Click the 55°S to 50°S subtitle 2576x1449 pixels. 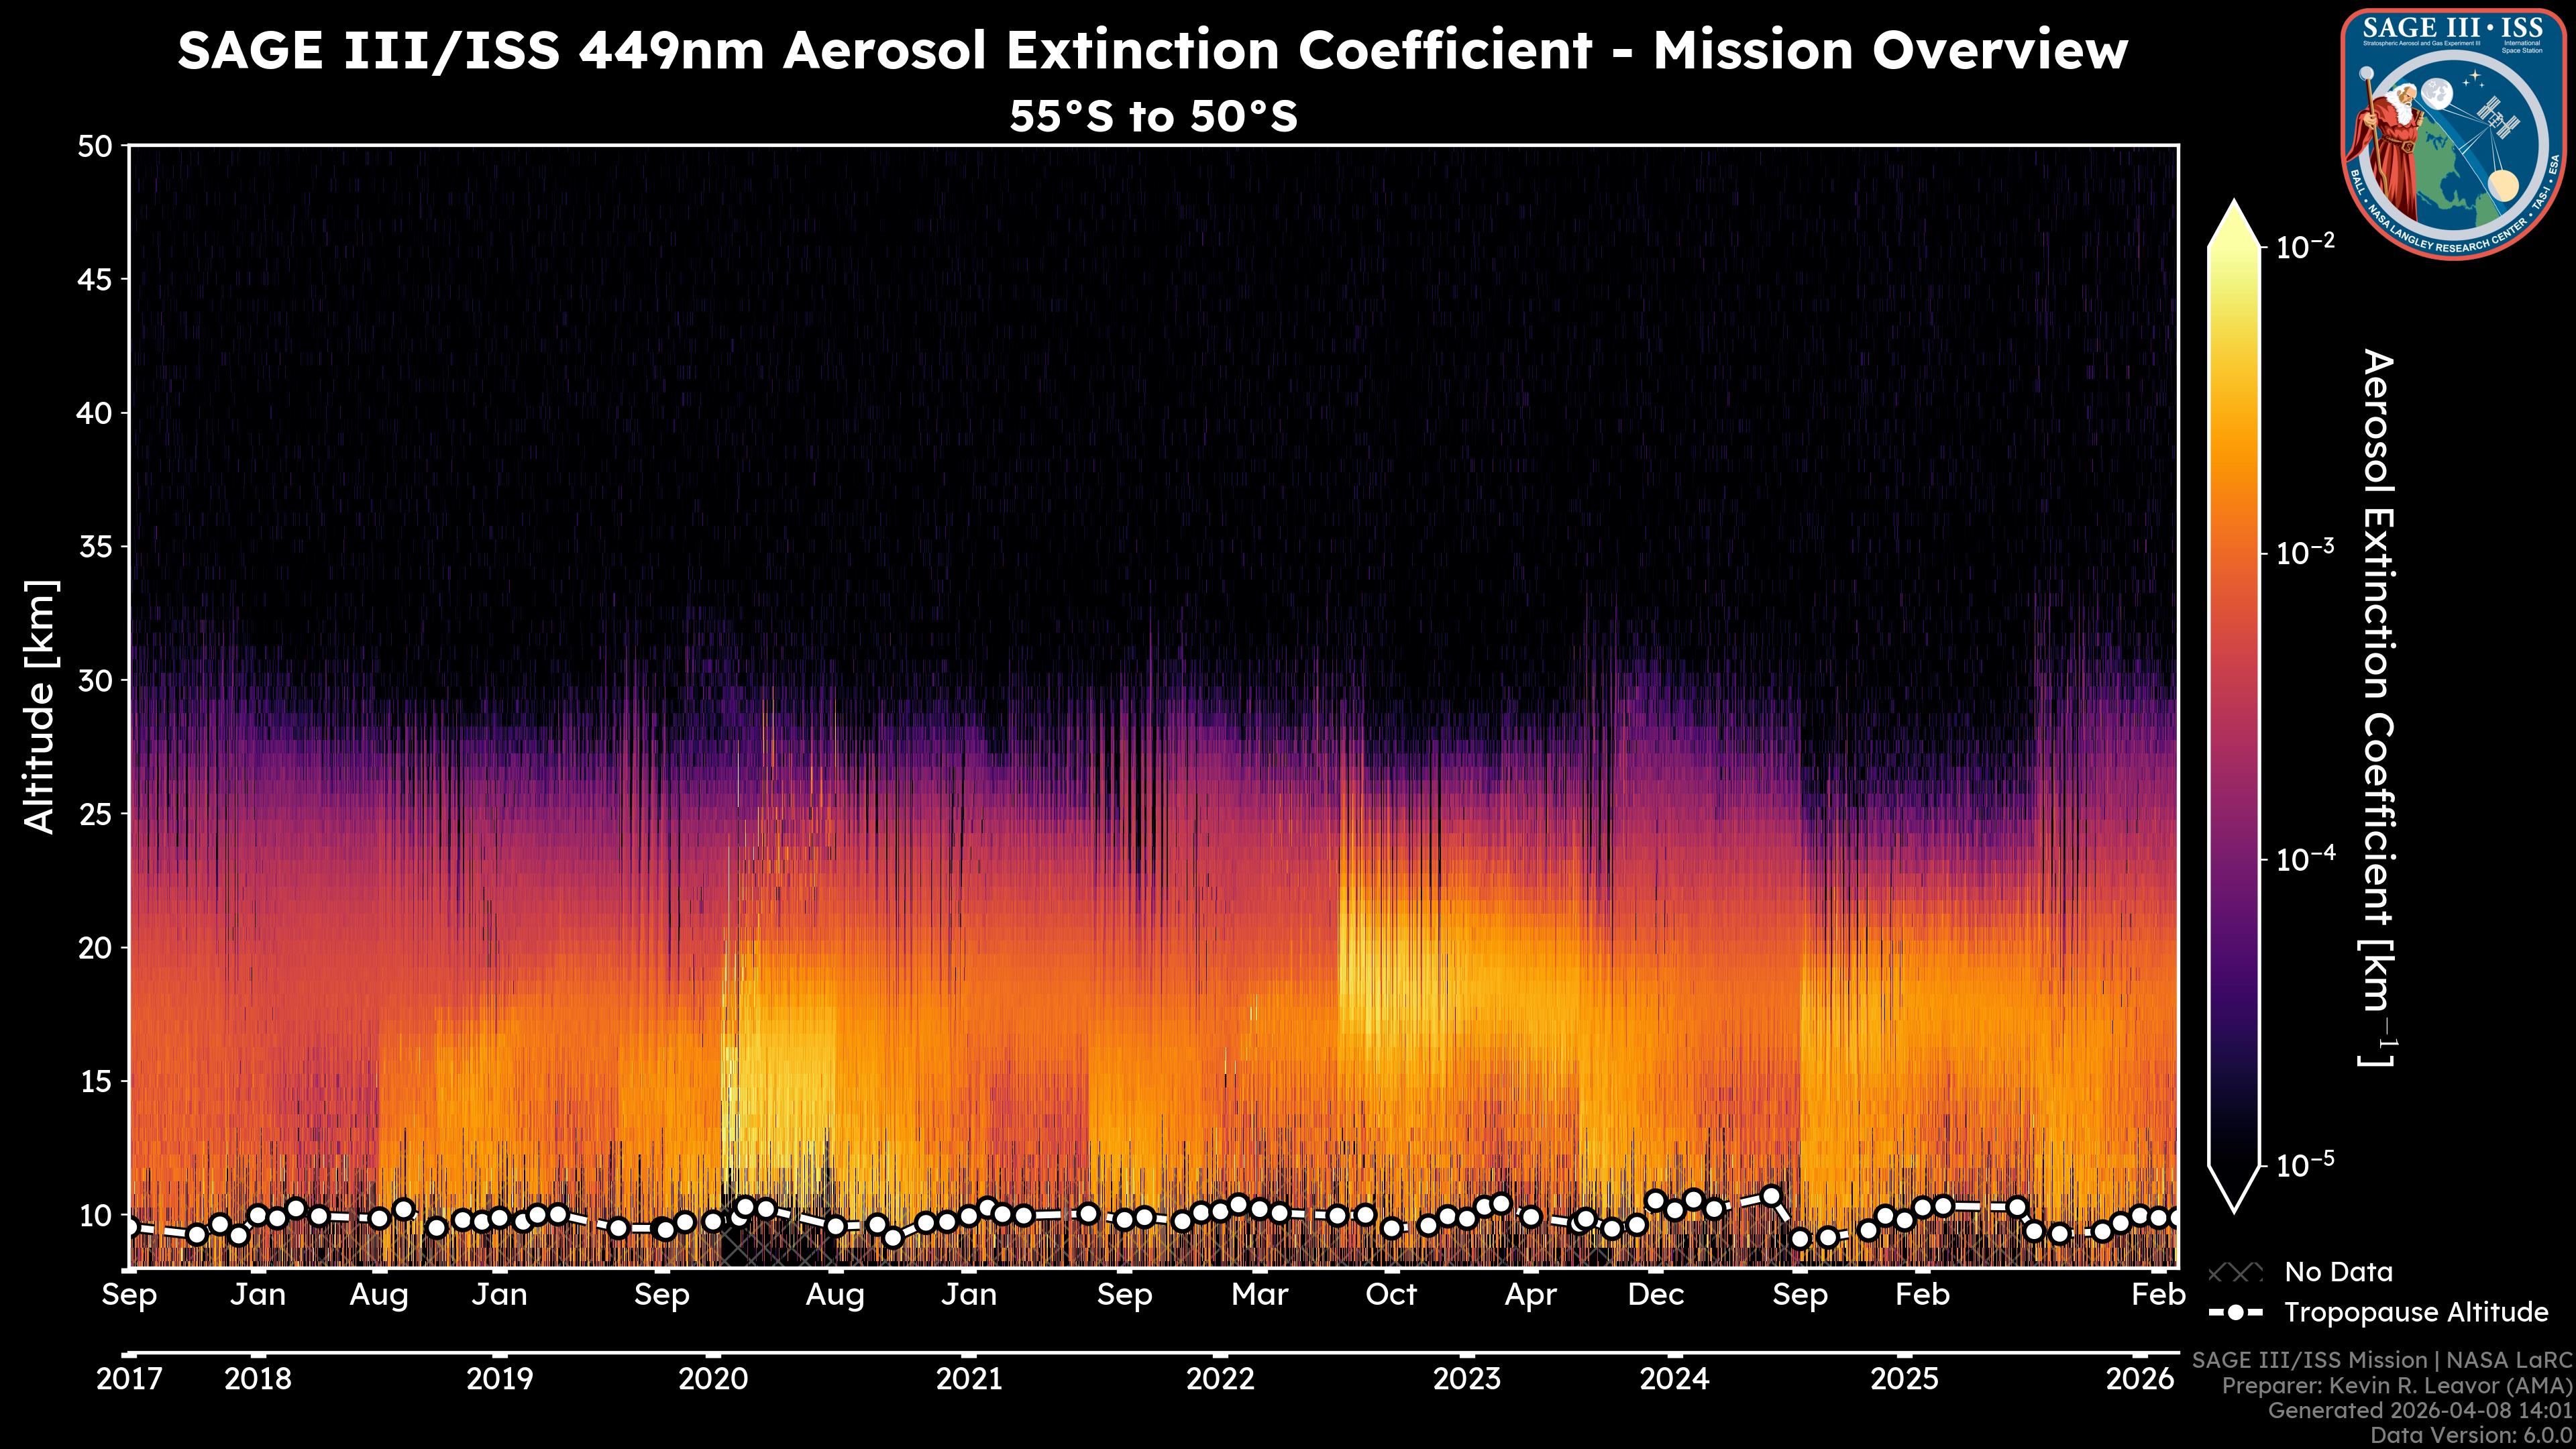[1152, 116]
